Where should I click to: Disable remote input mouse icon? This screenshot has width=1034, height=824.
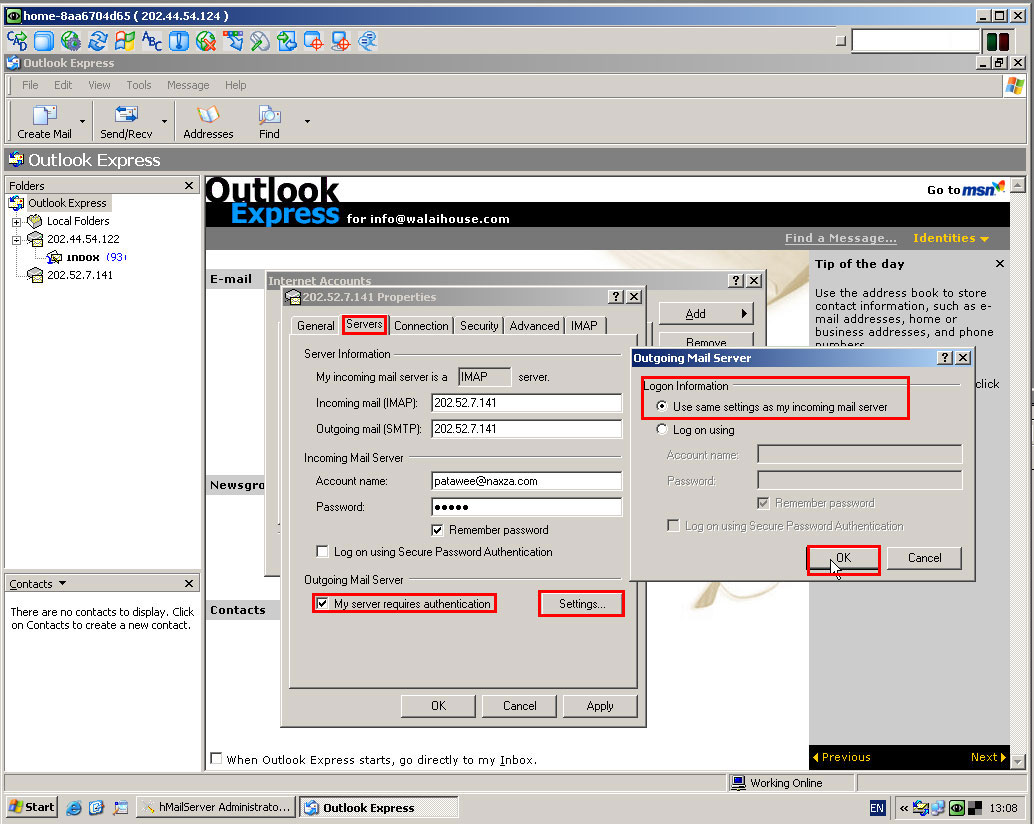[260, 41]
